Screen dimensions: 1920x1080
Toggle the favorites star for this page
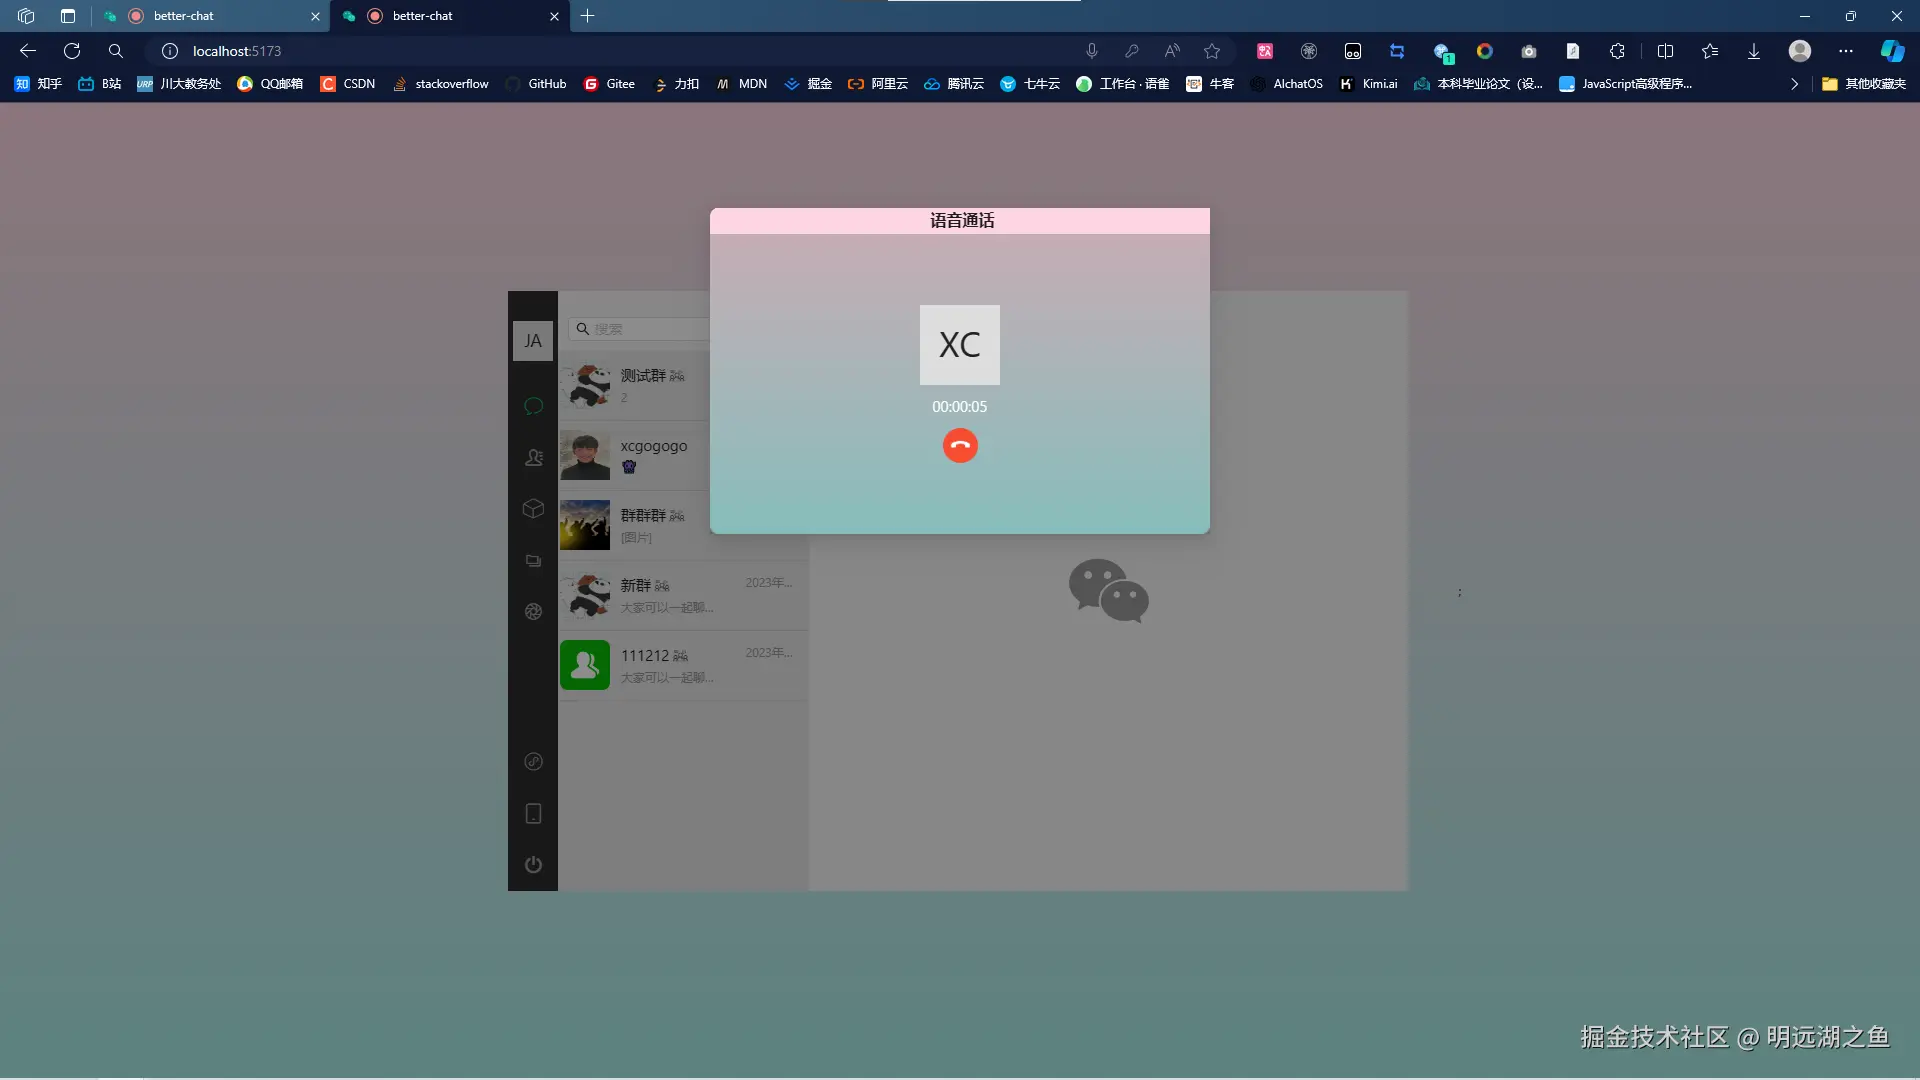click(x=1212, y=51)
